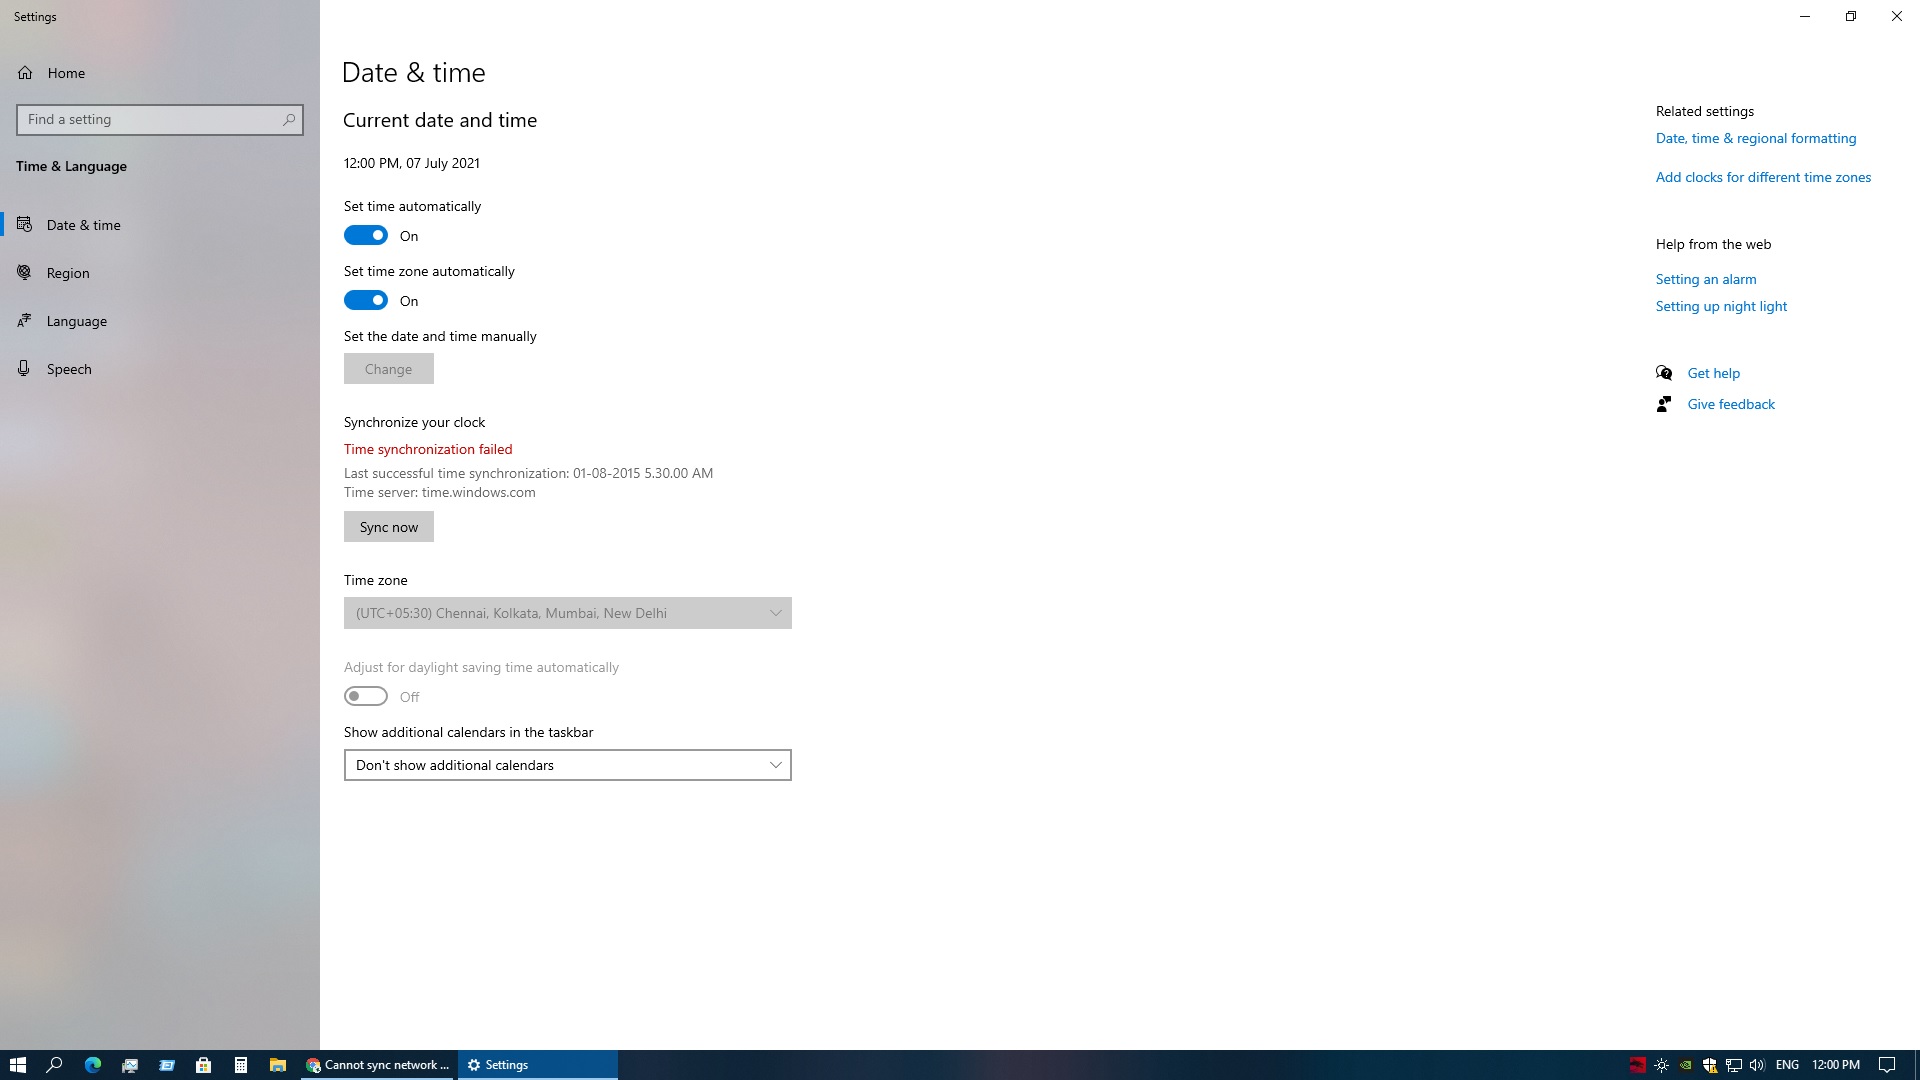Click the Get help chat icon
Image resolution: width=1920 pixels, height=1080 pixels.
1664,373
